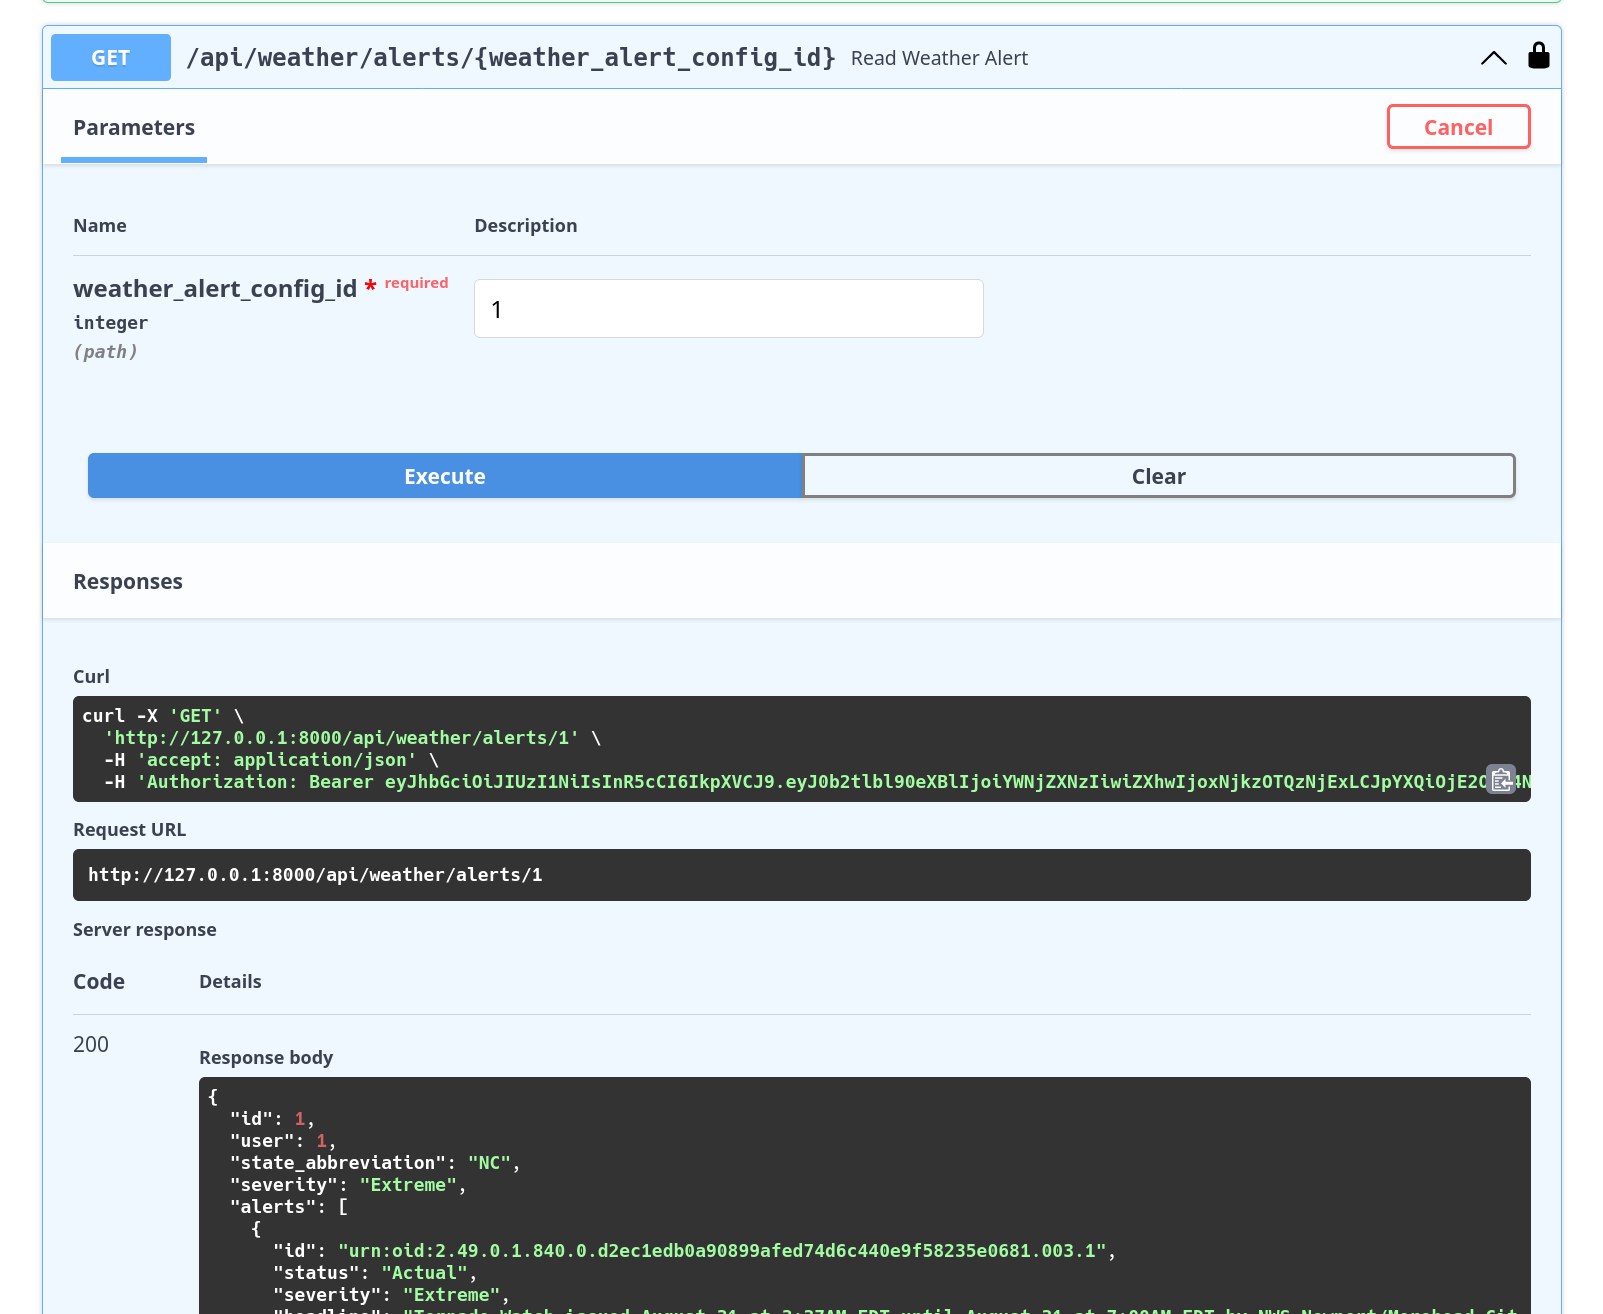Click the "user": 1 line
This screenshot has height=1314, width=1603.
pos(283,1141)
